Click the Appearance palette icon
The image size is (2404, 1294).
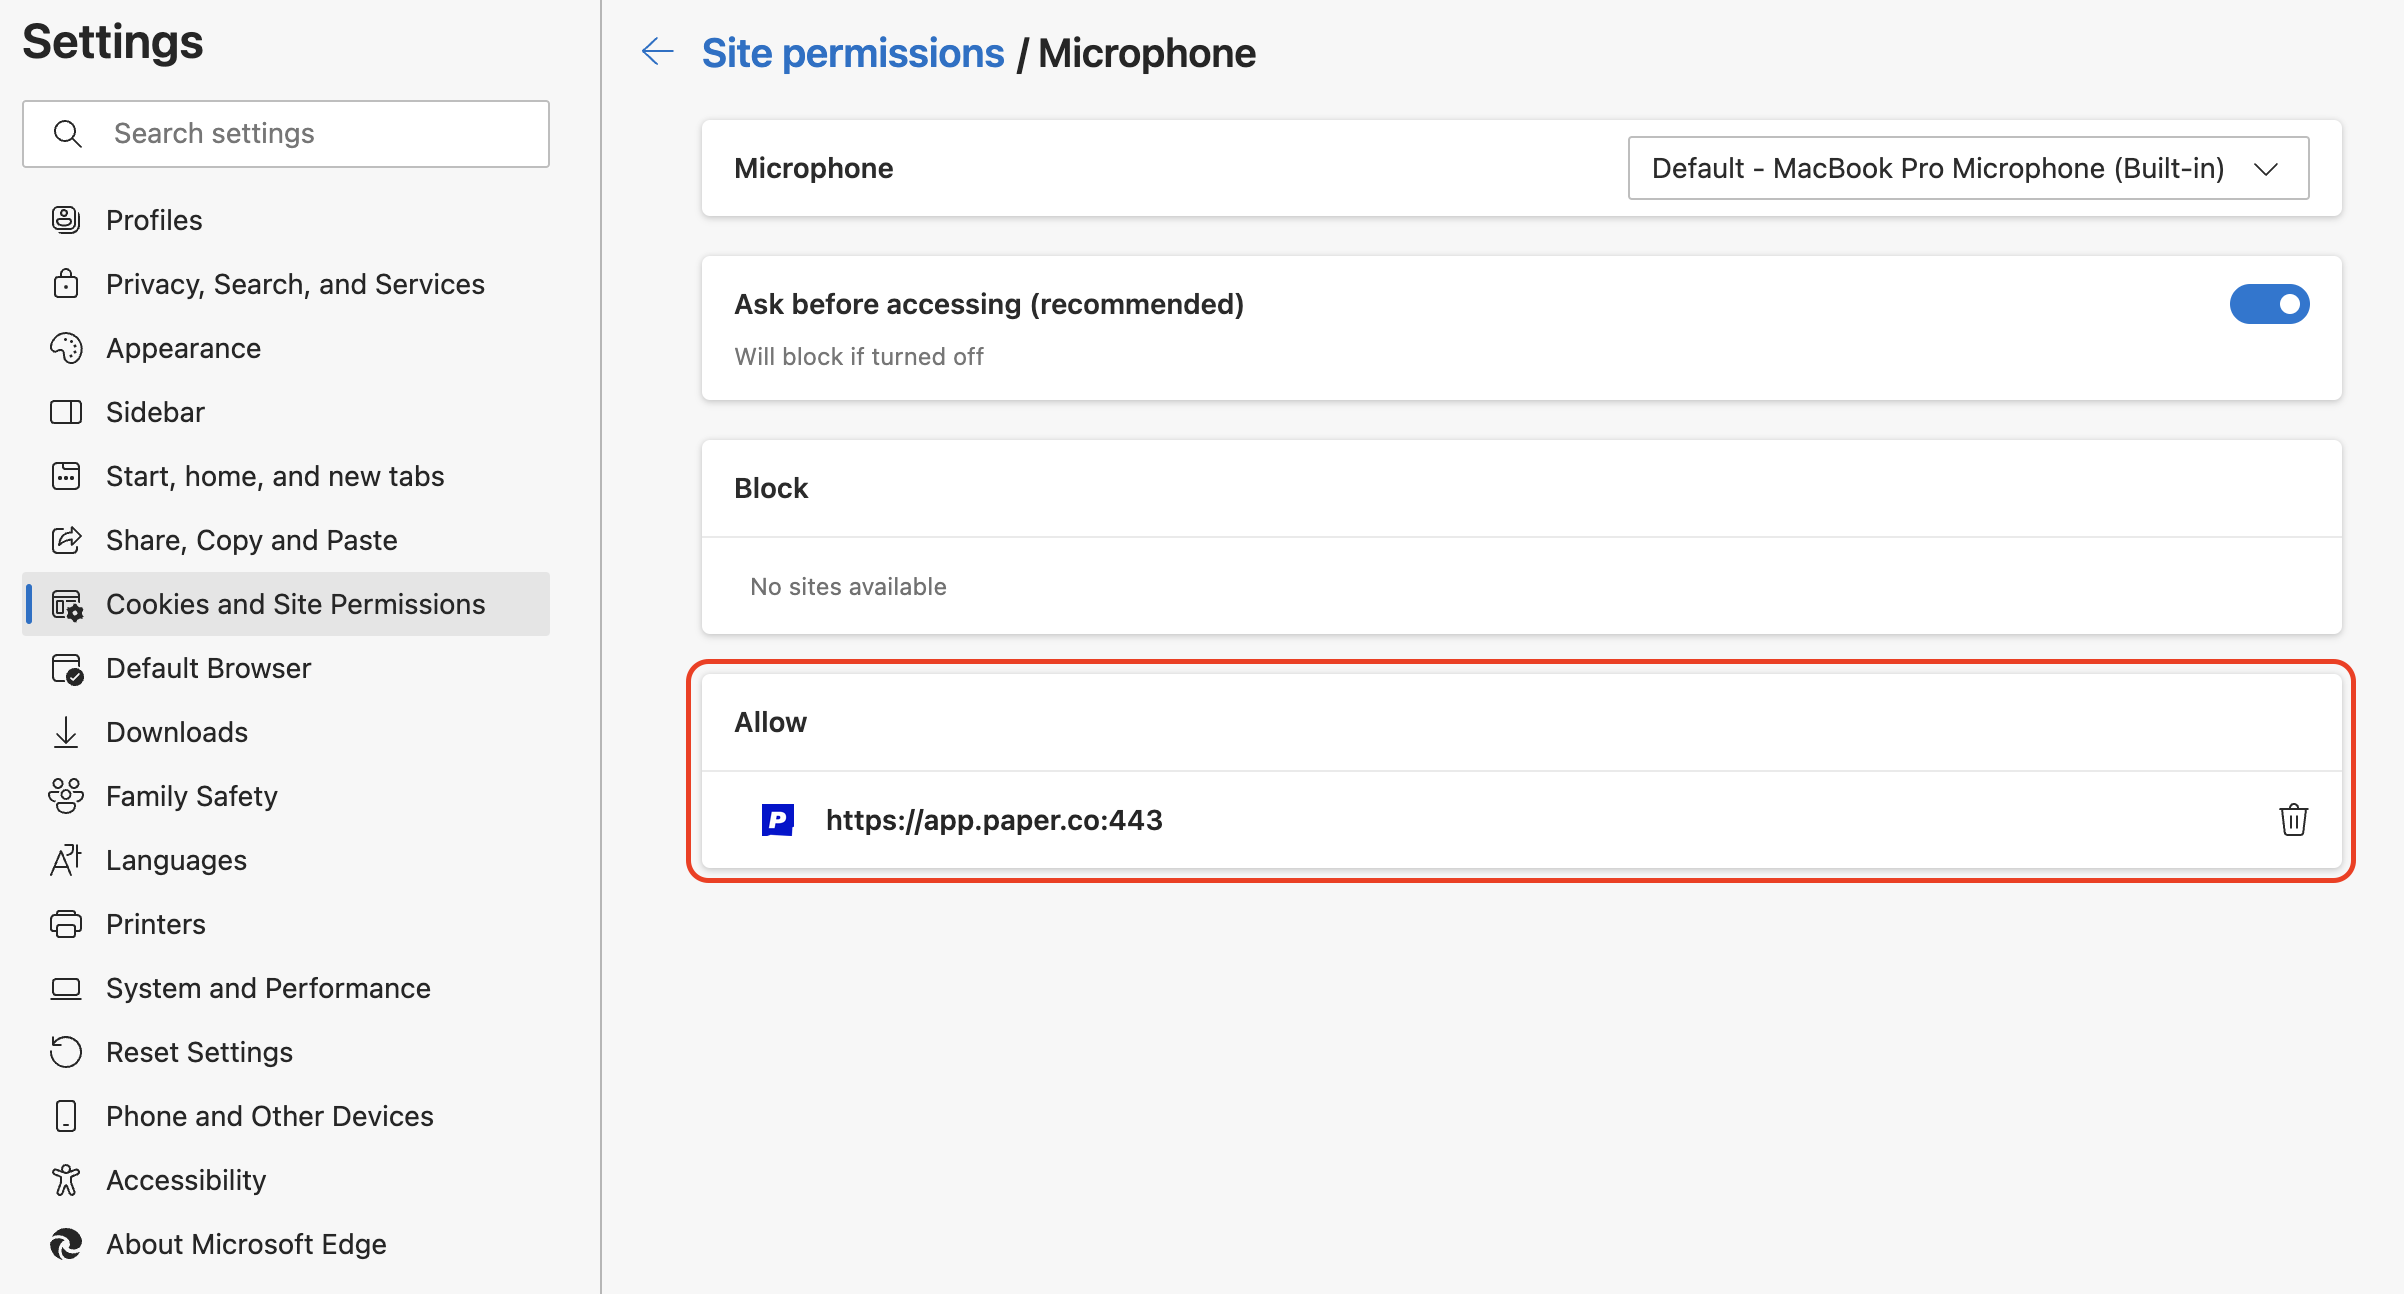66,347
